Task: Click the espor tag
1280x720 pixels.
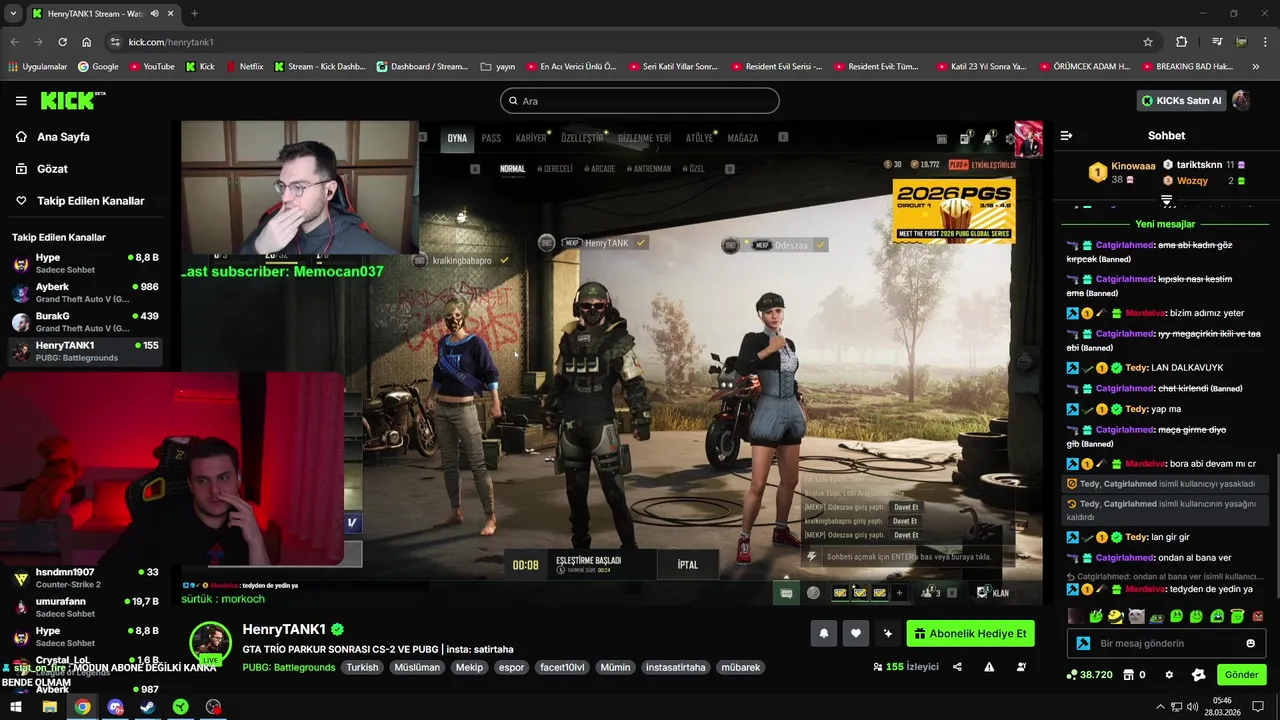Action: click(x=511, y=667)
